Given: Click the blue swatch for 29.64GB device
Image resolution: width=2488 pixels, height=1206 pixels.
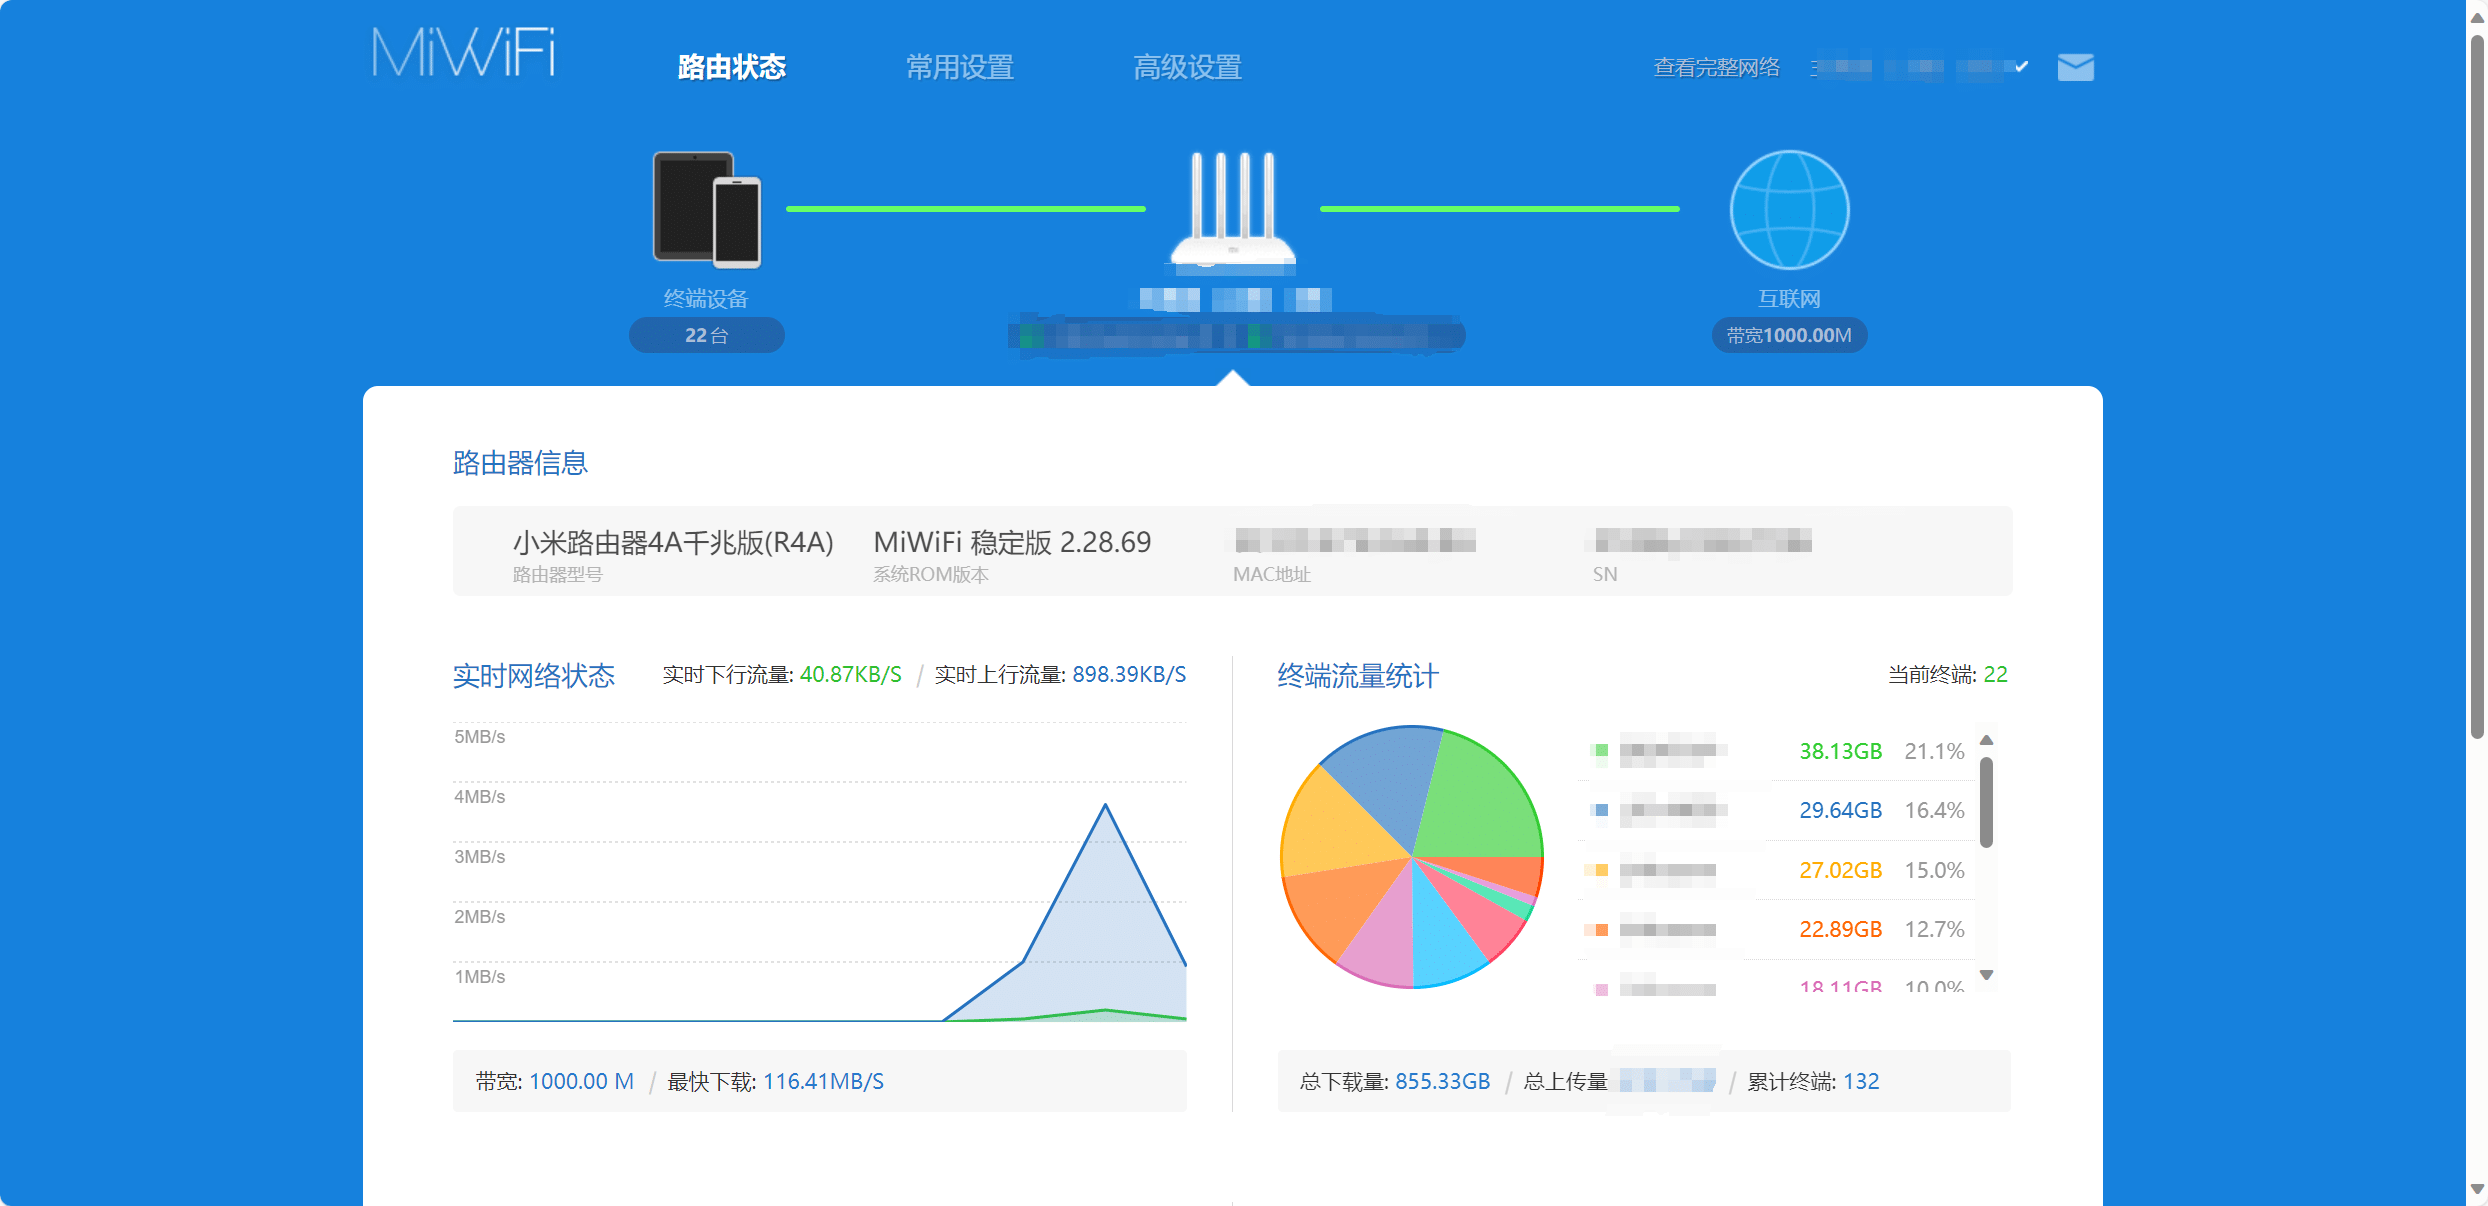Looking at the screenshot, I should [x=1601, y=810].
